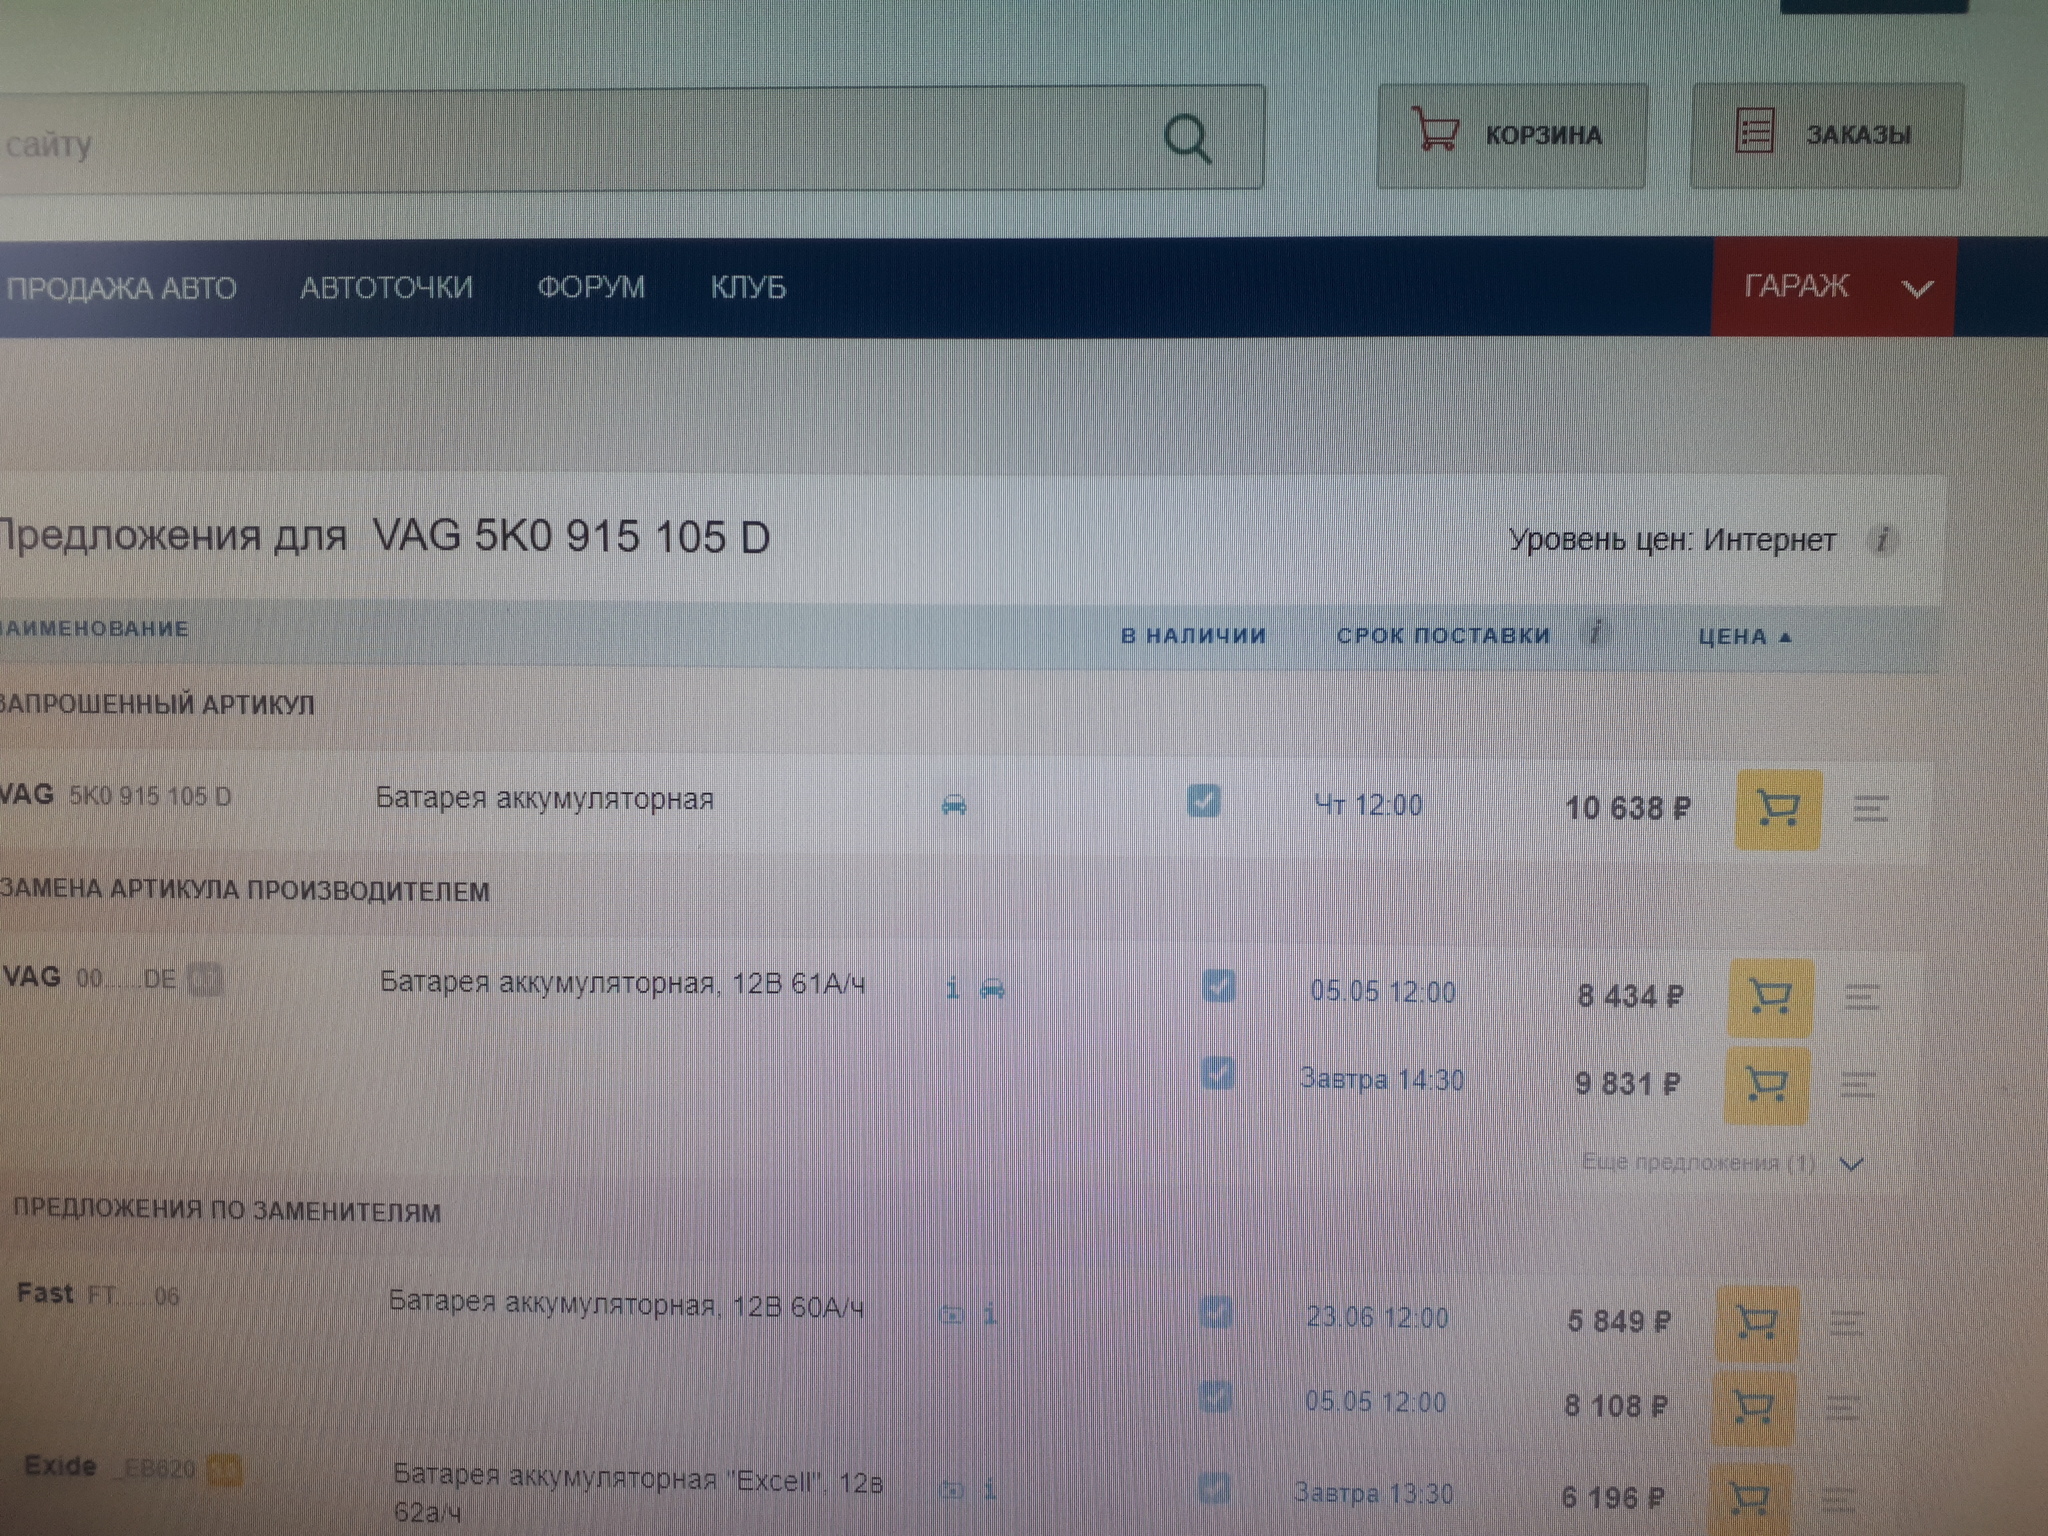The width and height of the screenshot is (2048, 1536).
Task: Open the Корзина button
Action: 1510,135
